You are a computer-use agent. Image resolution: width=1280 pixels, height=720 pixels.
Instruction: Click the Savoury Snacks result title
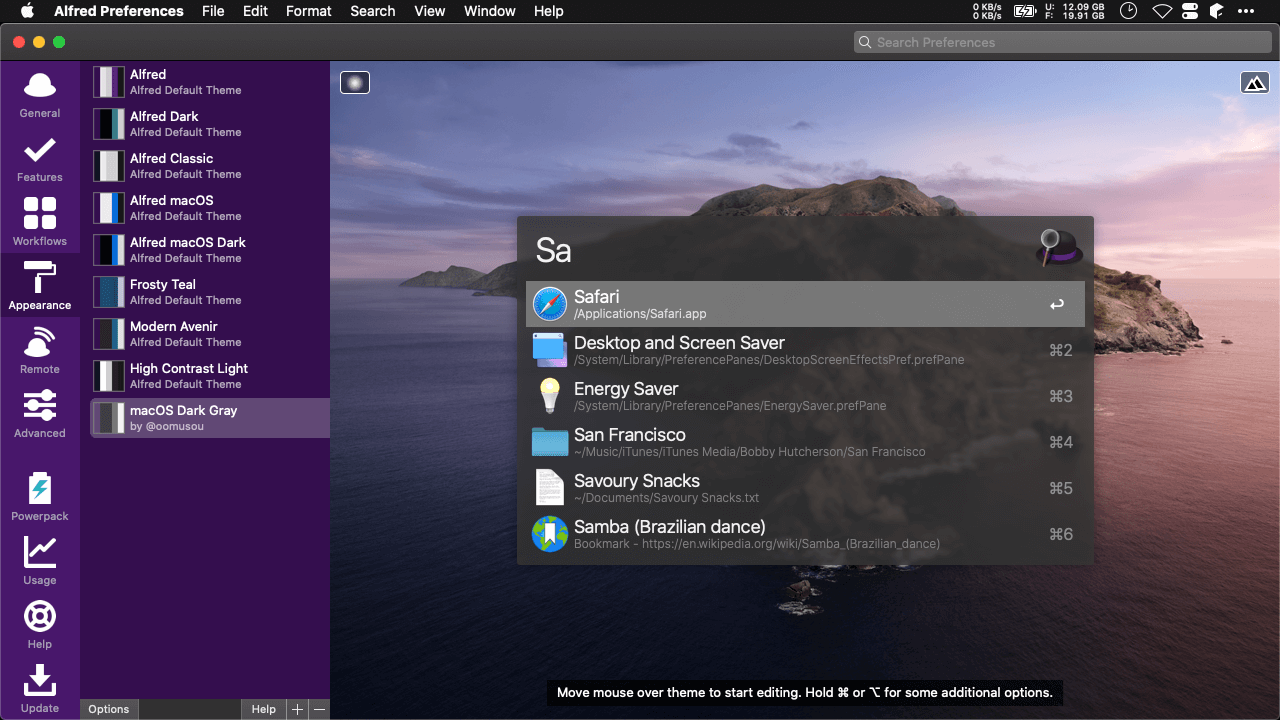637,481
